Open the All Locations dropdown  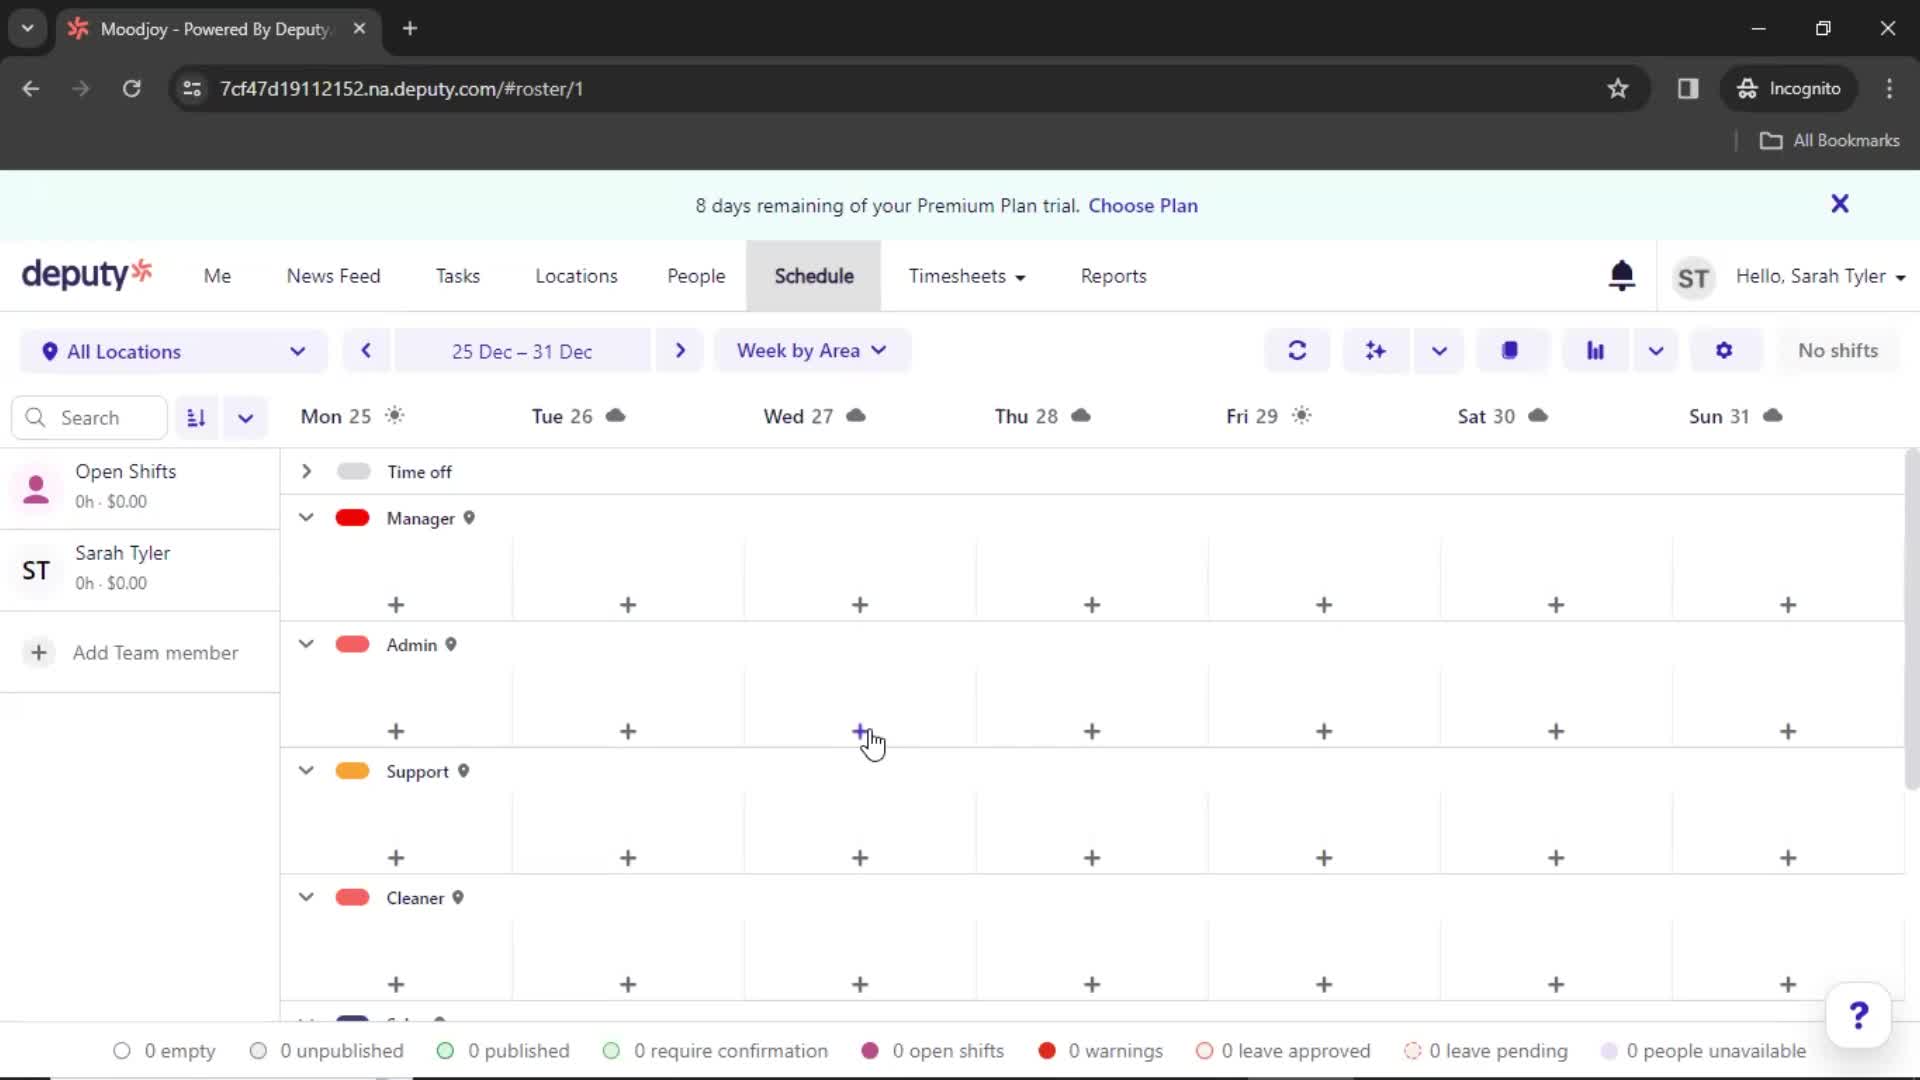(x=172, y=351)
